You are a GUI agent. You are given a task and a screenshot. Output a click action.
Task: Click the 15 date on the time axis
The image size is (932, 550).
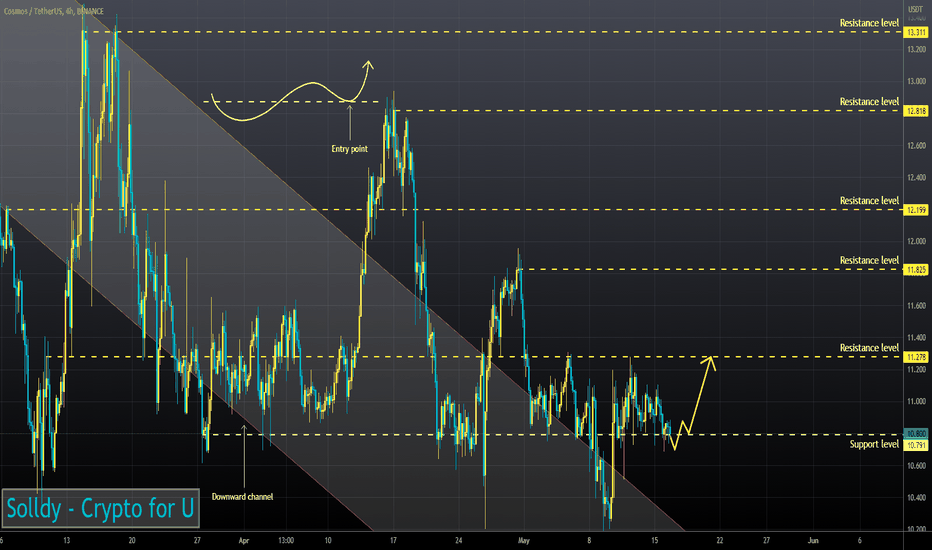[654, 540]
